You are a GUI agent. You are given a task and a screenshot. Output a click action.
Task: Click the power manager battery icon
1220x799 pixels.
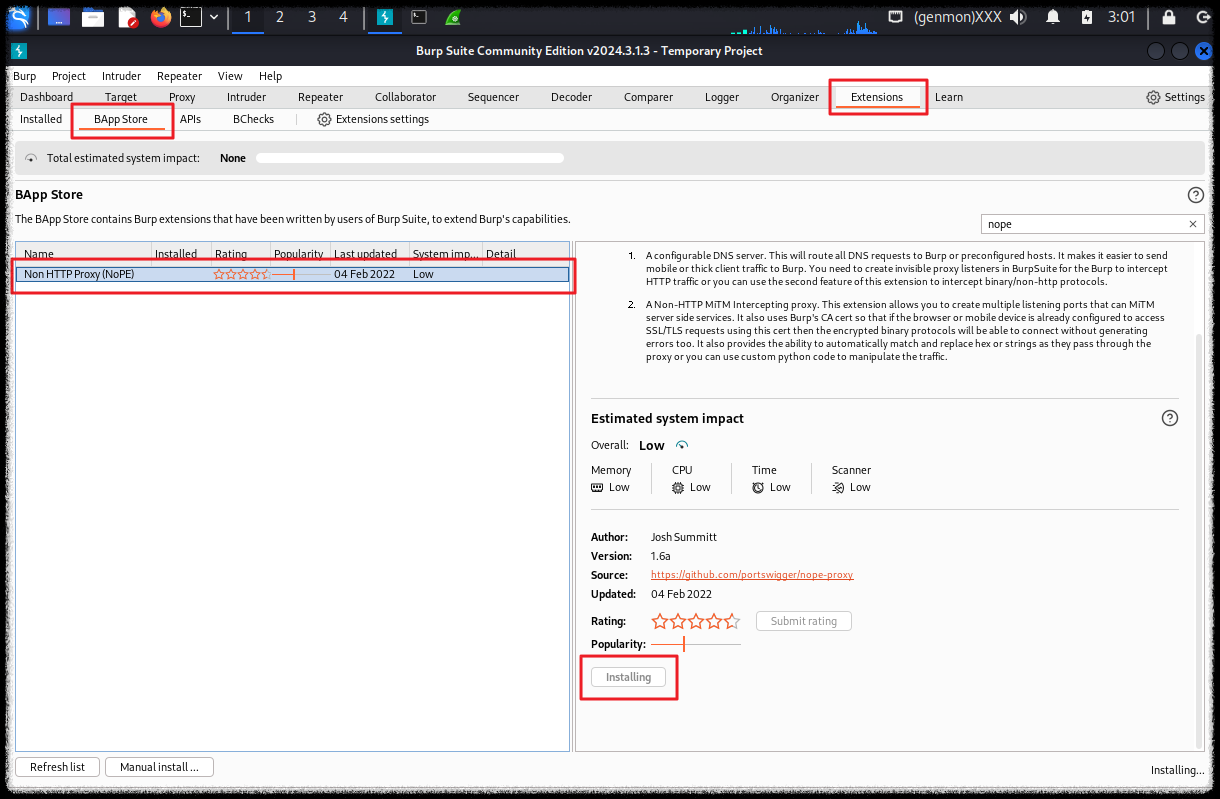pyautogui.click(x=1087, y=17)
